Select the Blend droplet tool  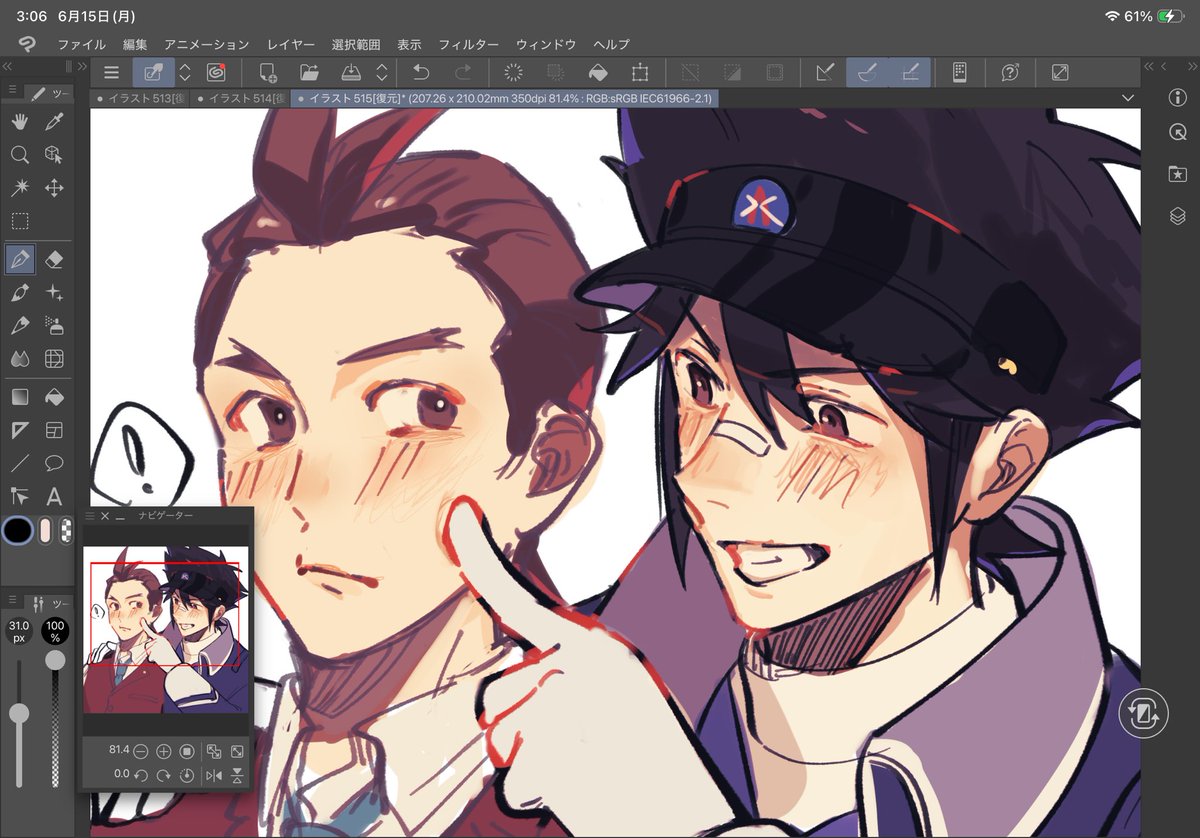[19, 359]
